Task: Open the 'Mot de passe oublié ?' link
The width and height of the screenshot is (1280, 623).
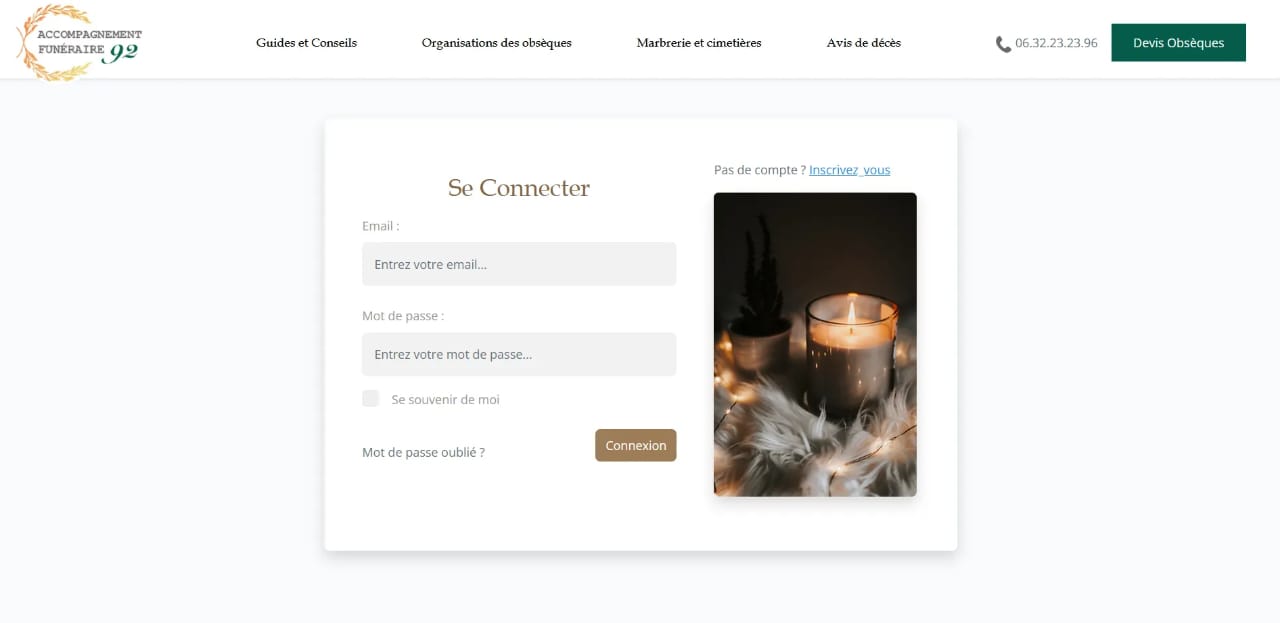Action: 423,453
